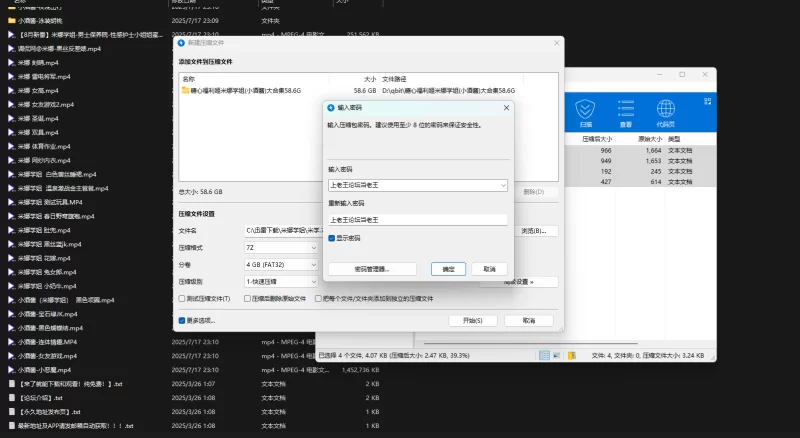
Task: Select 米娜学姐 测试玩具.MP4 file name
Action: [x=50, y=202]
